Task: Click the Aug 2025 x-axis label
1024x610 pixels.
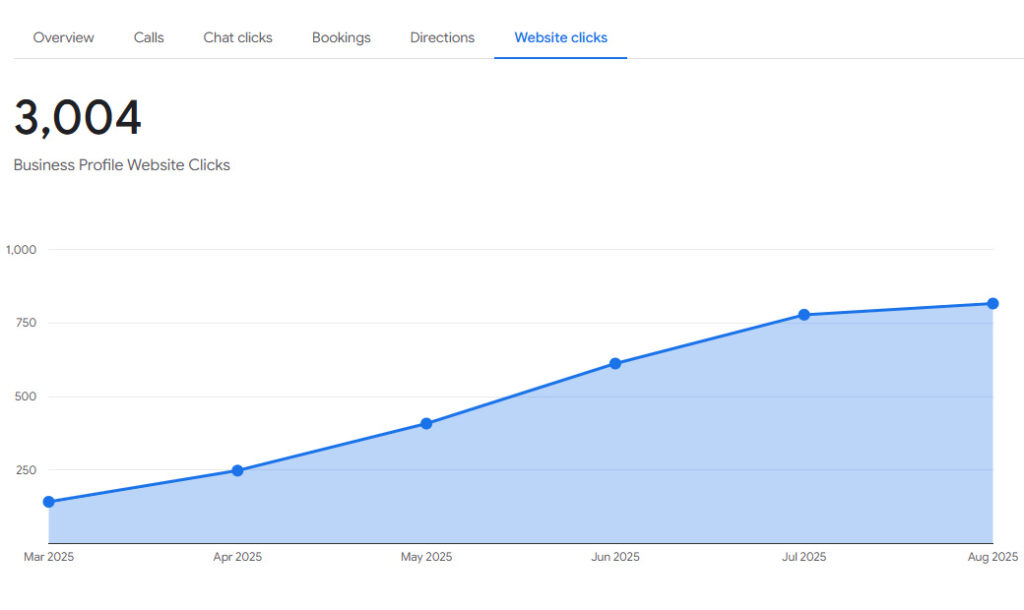Action: 993,557
